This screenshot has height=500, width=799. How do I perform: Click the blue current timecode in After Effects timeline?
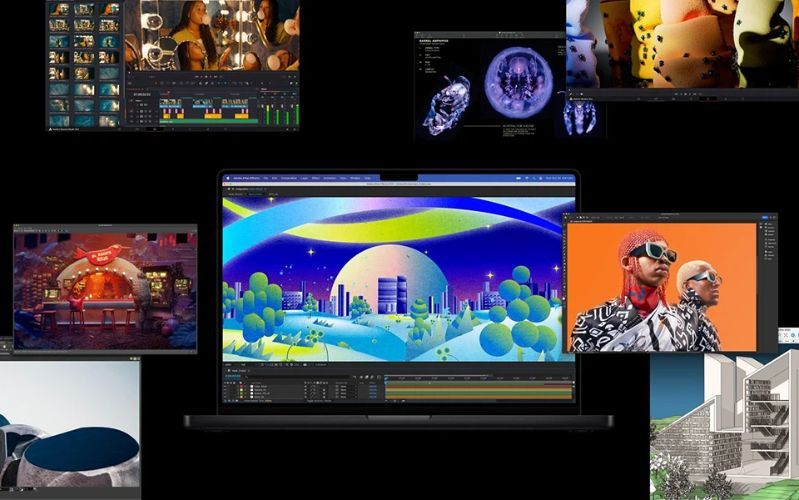[x=233, y=376]
